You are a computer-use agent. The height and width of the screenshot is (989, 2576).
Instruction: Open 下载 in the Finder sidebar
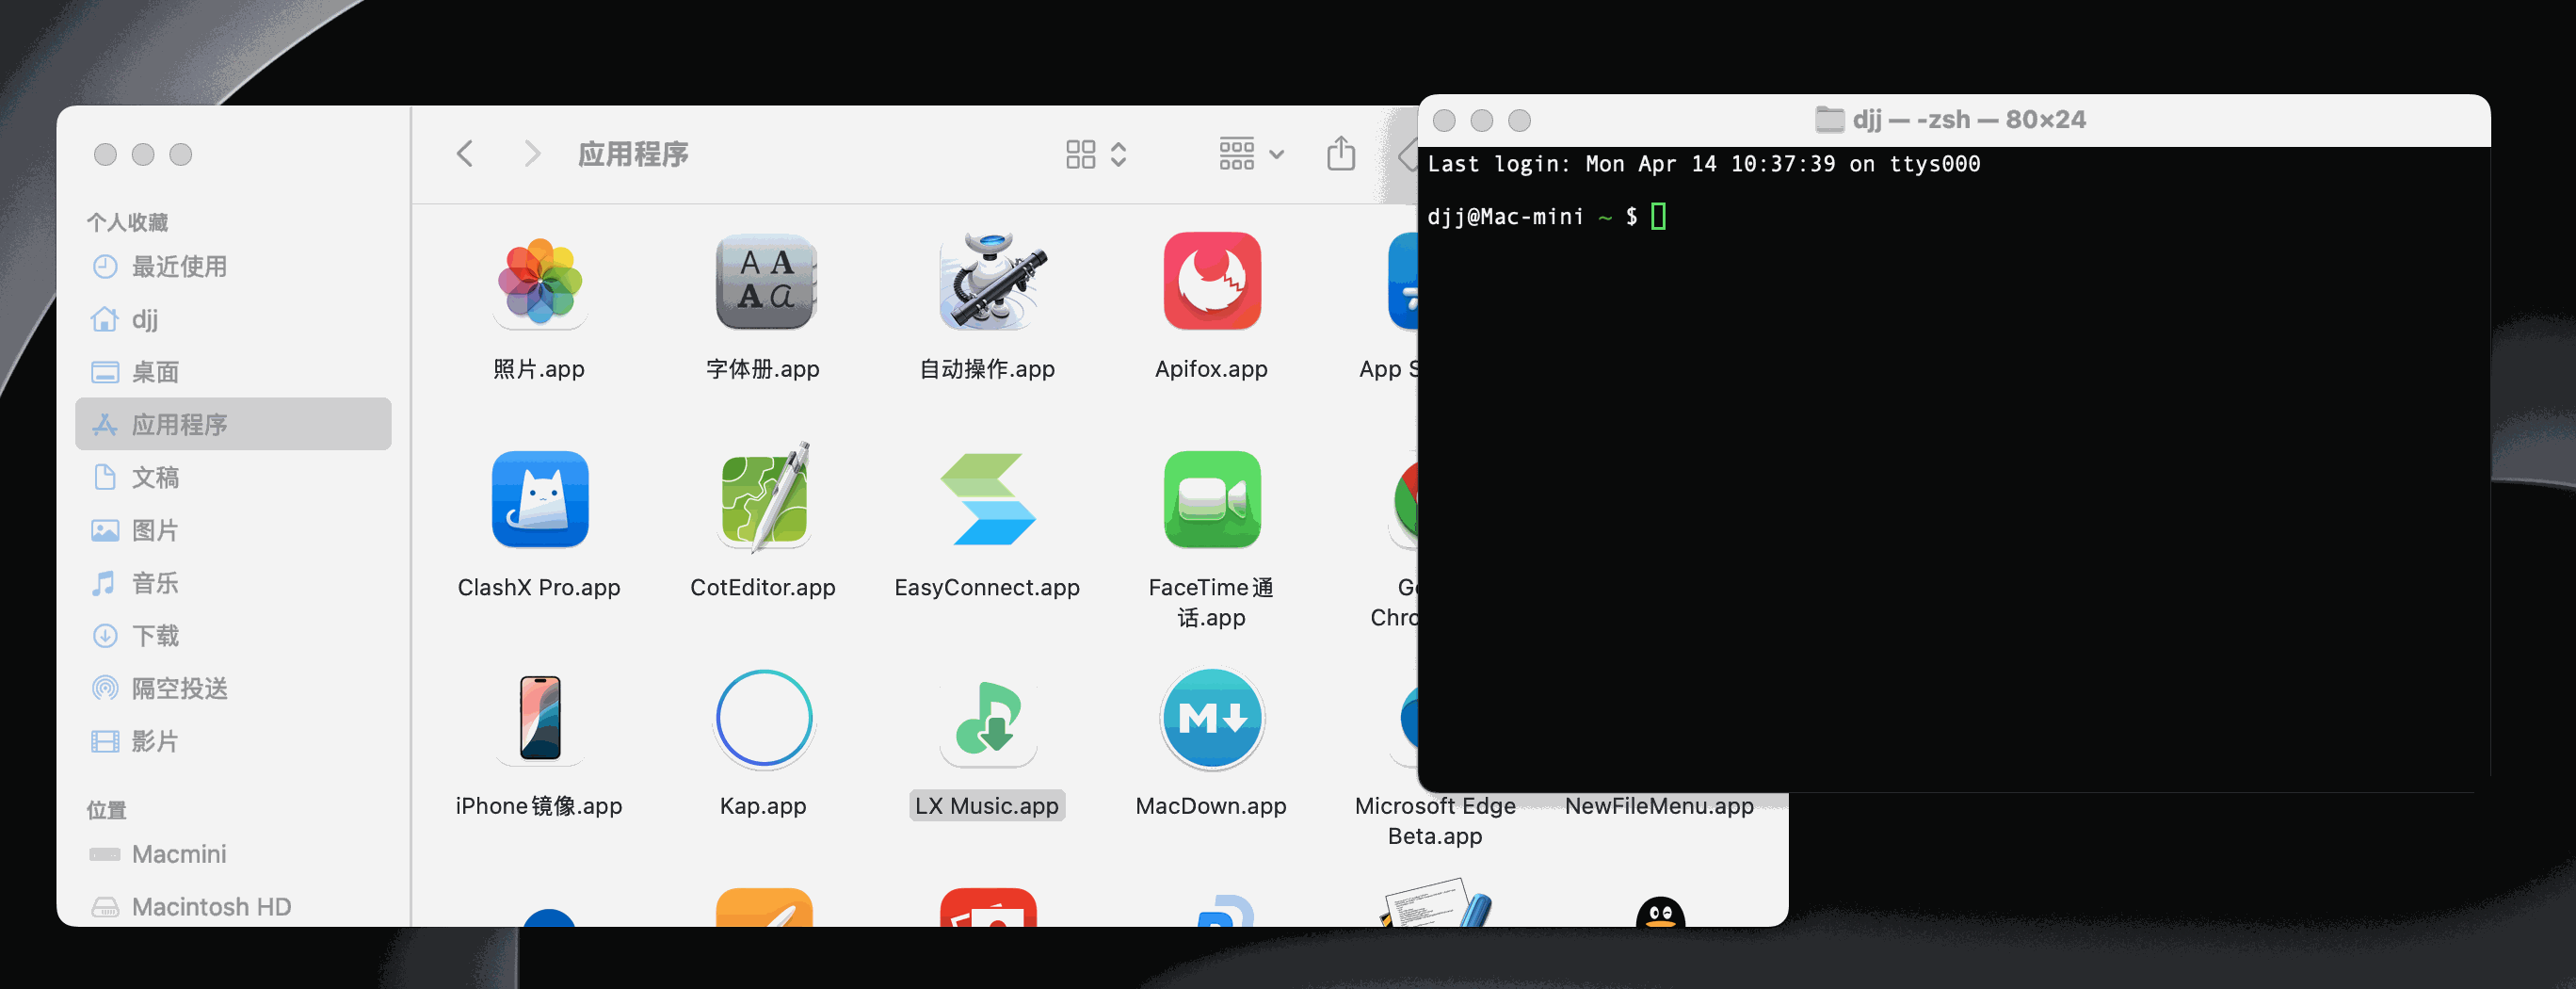pyautogui.click(x=233, y=635)
